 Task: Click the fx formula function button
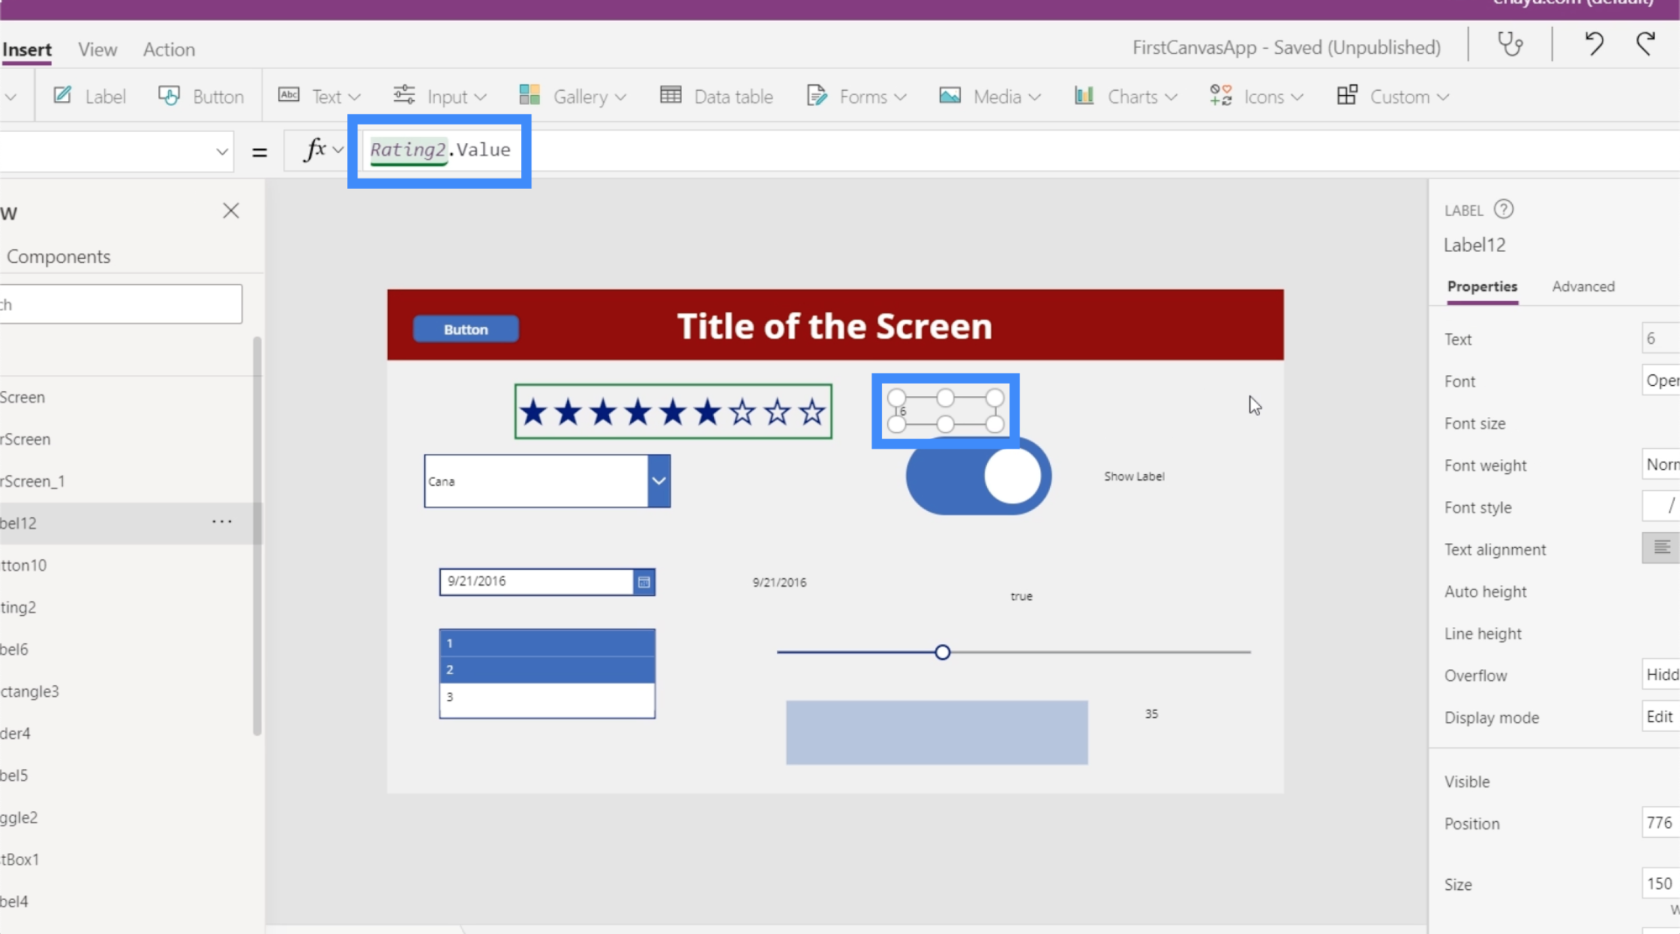[x=322, y=150]
